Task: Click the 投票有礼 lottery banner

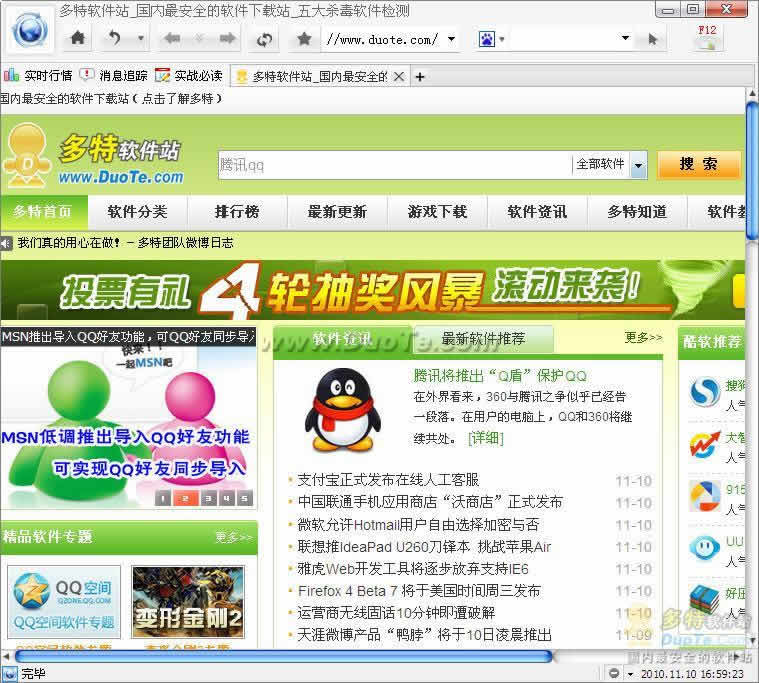Action: coord(372,290)
